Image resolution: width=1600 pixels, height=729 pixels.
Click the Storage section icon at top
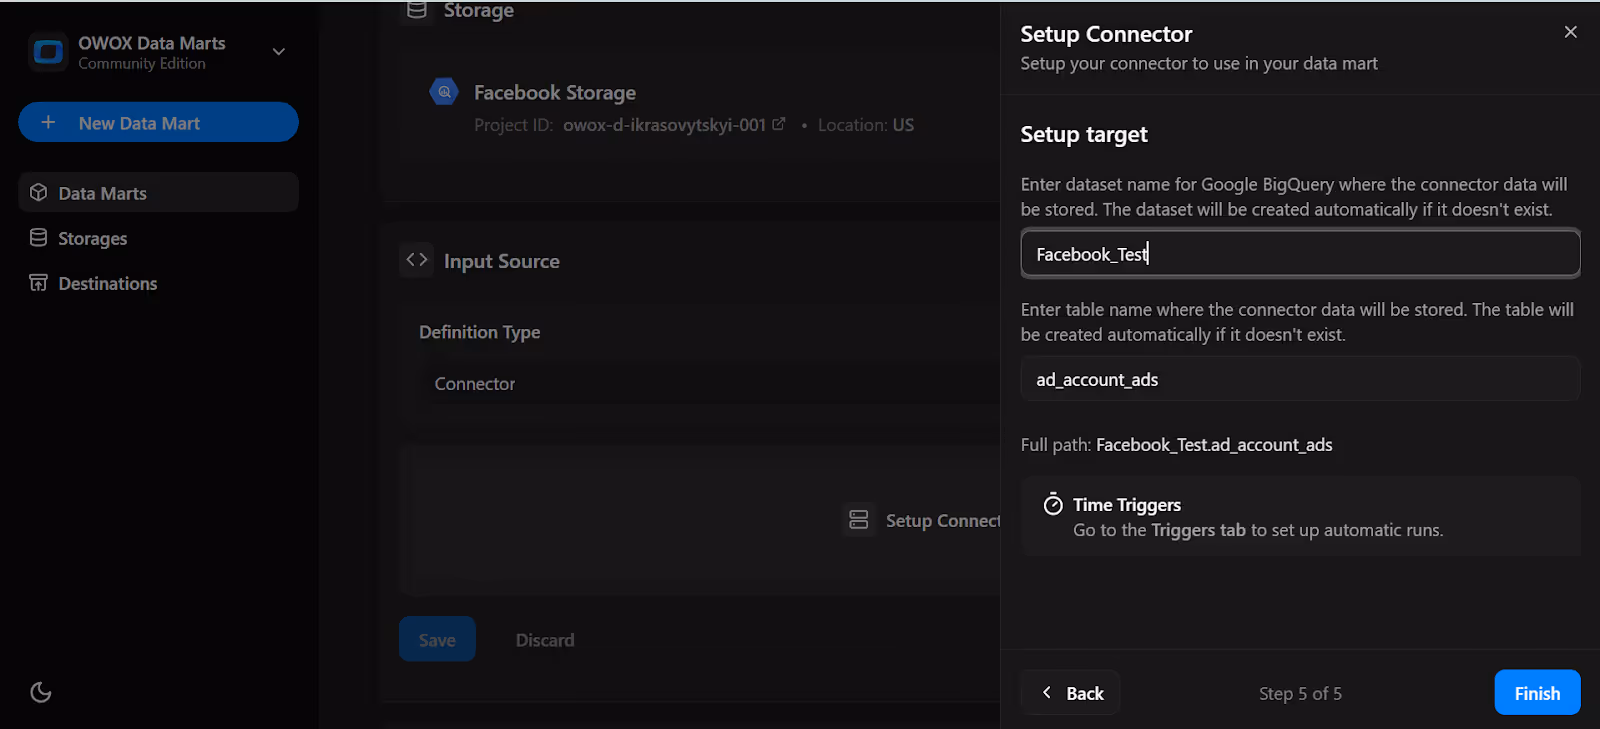pos(417,10)
